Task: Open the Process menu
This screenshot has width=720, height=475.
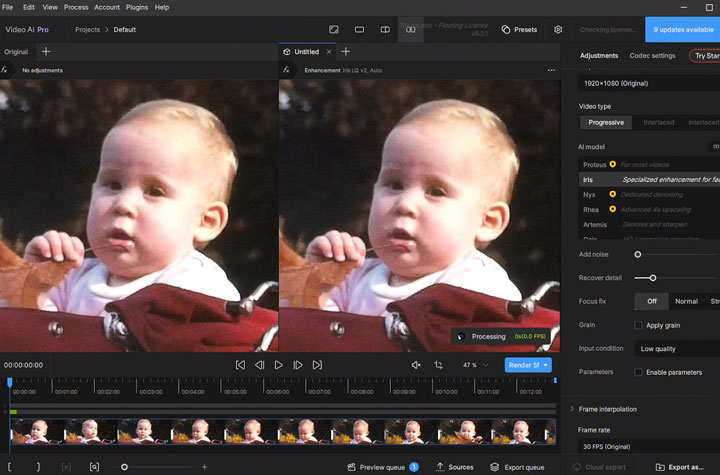Action: point(76,7)
